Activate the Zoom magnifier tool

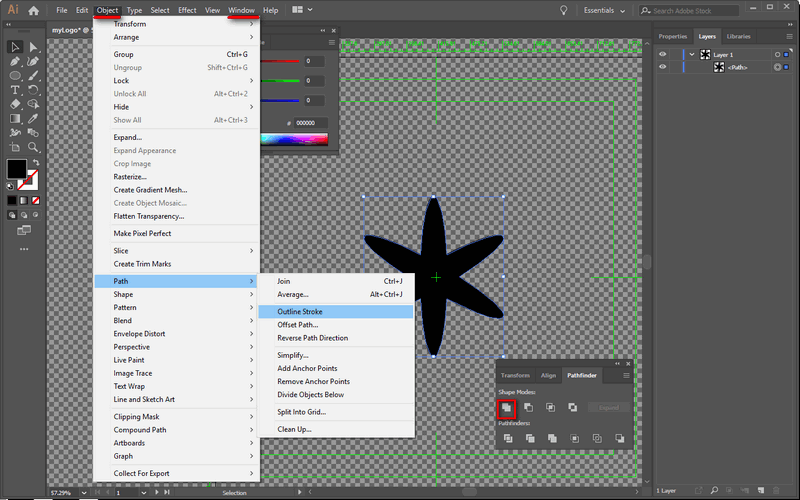pos(33,146)
